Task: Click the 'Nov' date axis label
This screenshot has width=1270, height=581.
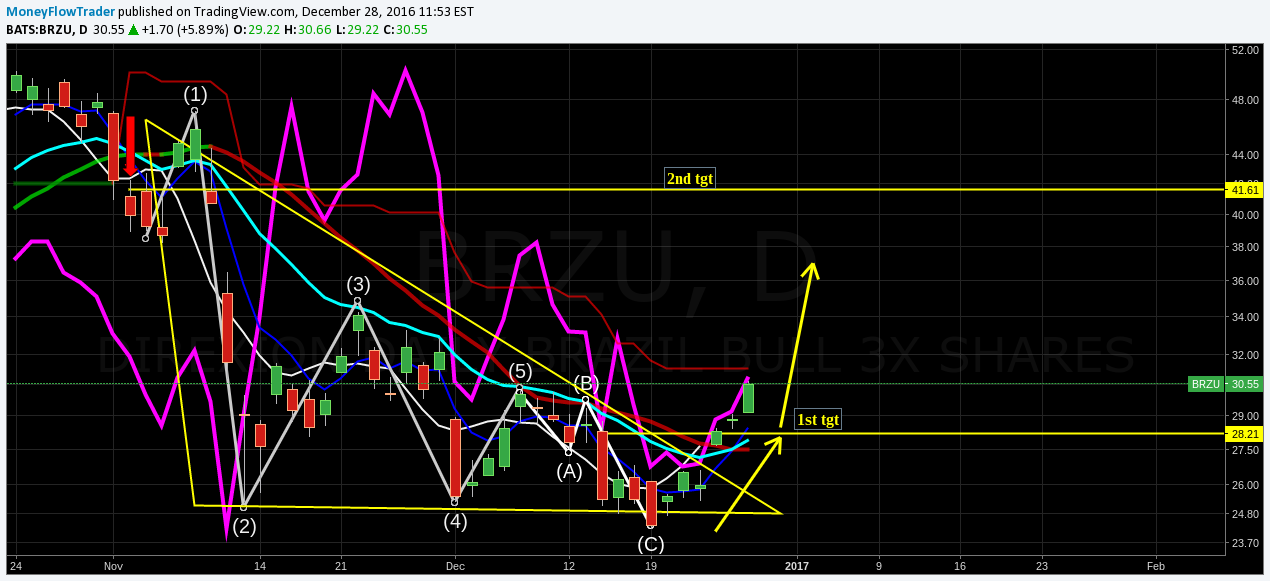Action: pos(114,565)
